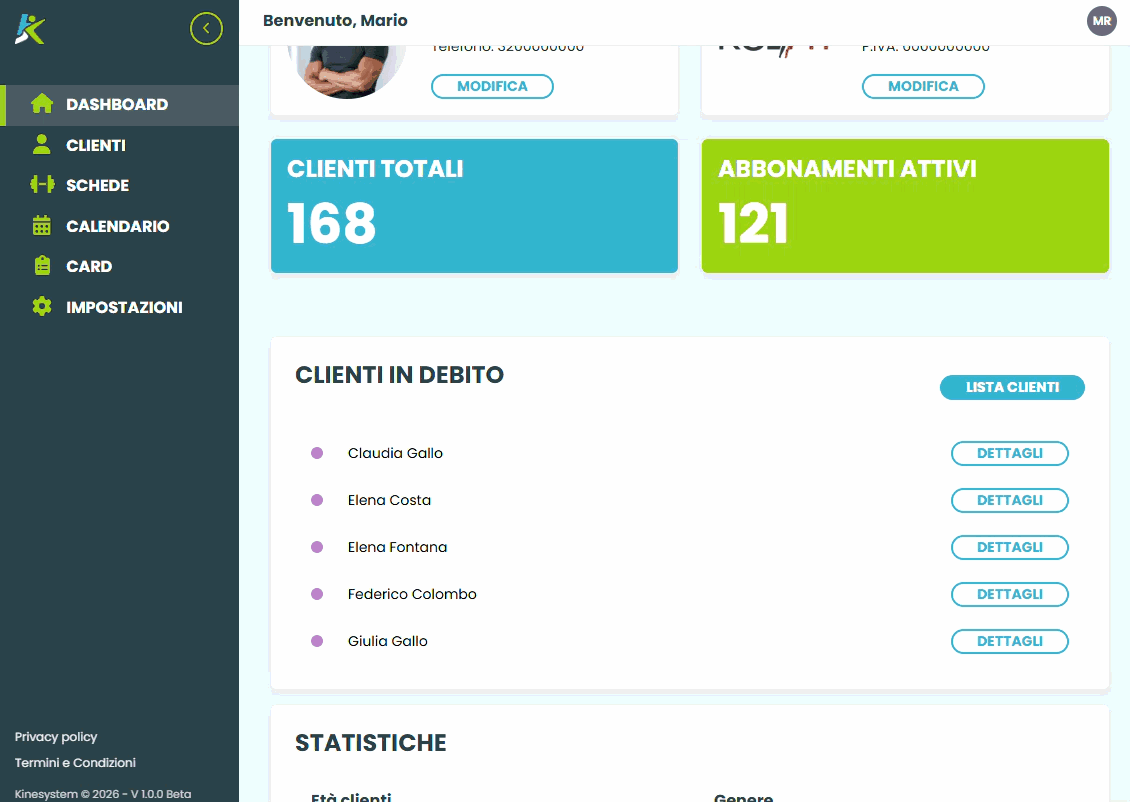Select the name Elena Costa
Viewport: 1130px width, 802px height.
pyautogui.click(x=389, y=500)
